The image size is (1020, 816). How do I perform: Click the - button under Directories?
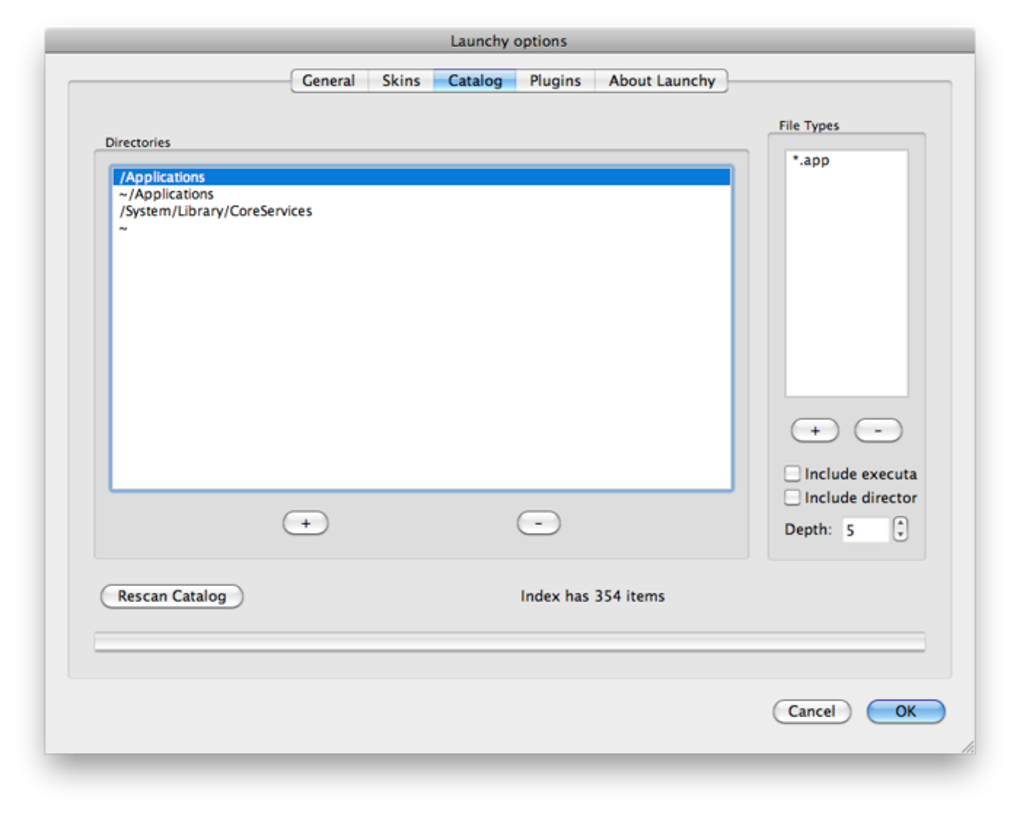pos(538,522)
